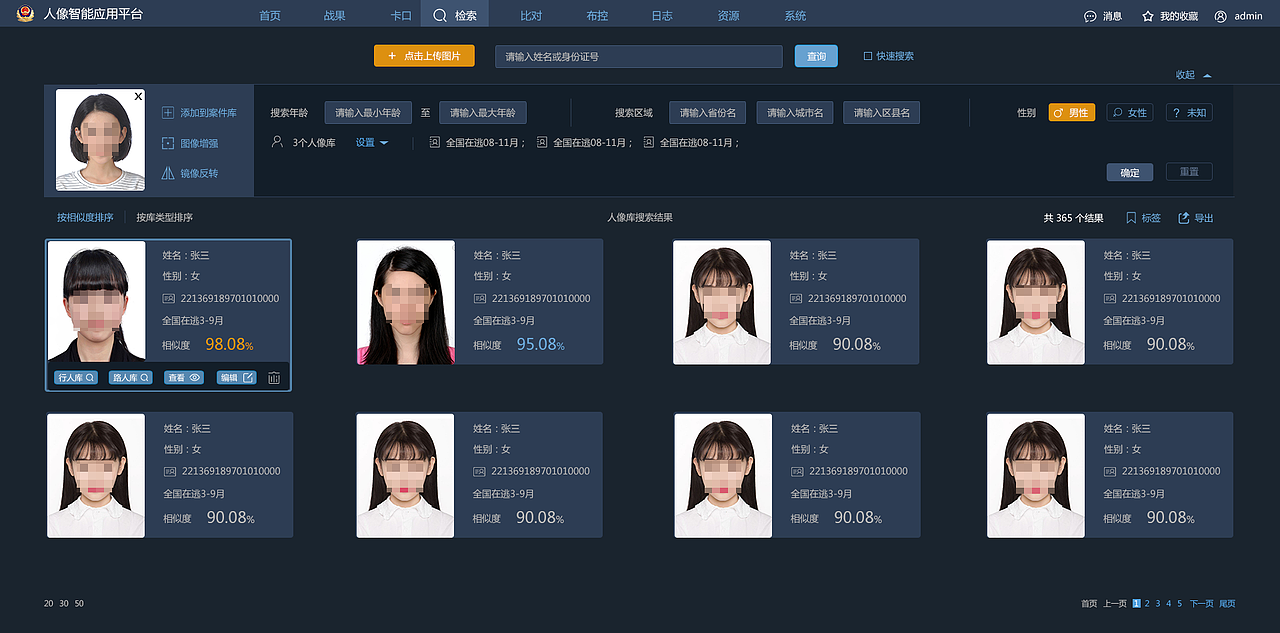Click the 导出 export icon

1184,217
